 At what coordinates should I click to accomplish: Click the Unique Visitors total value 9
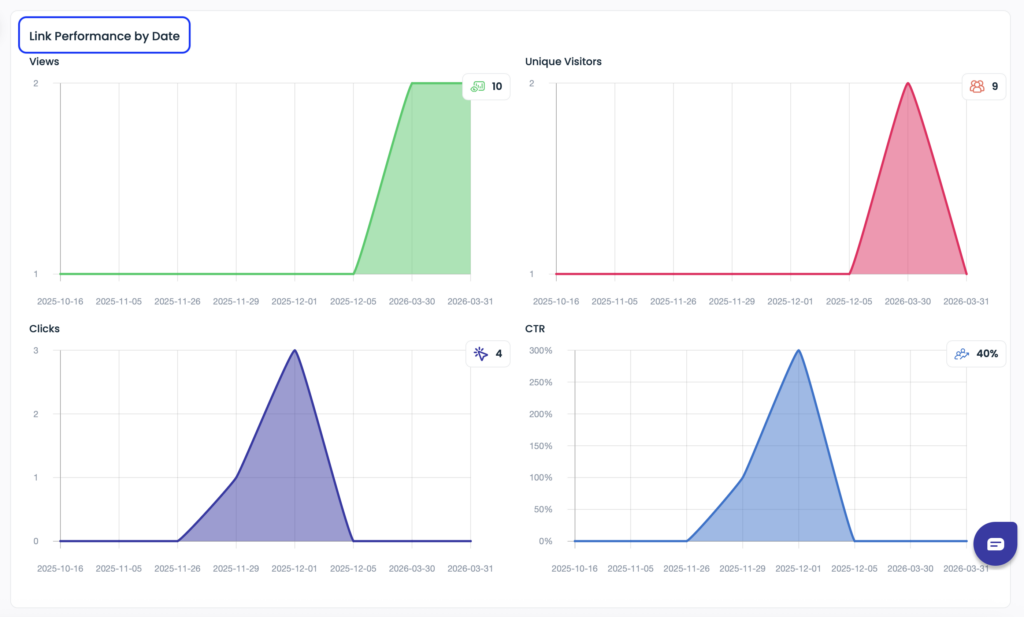994,87
